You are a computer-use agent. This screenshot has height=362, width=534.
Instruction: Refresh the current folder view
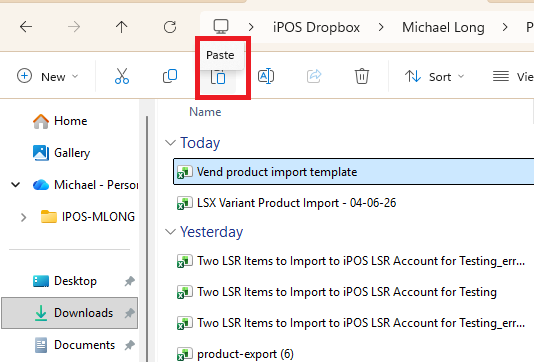(170, 27)
